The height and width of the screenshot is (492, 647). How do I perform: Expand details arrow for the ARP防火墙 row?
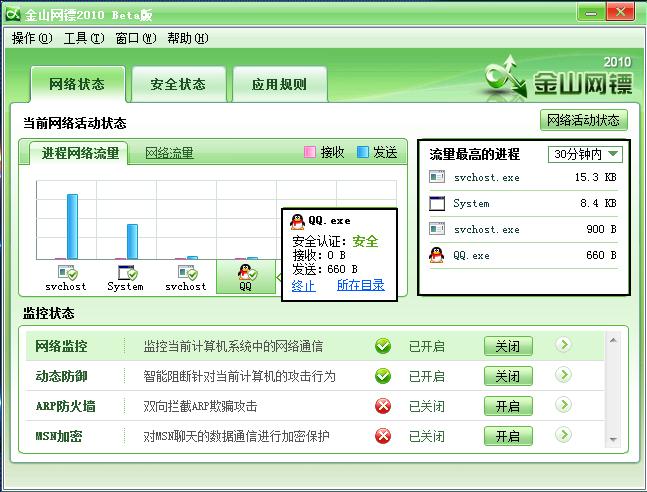pos(563,405)
